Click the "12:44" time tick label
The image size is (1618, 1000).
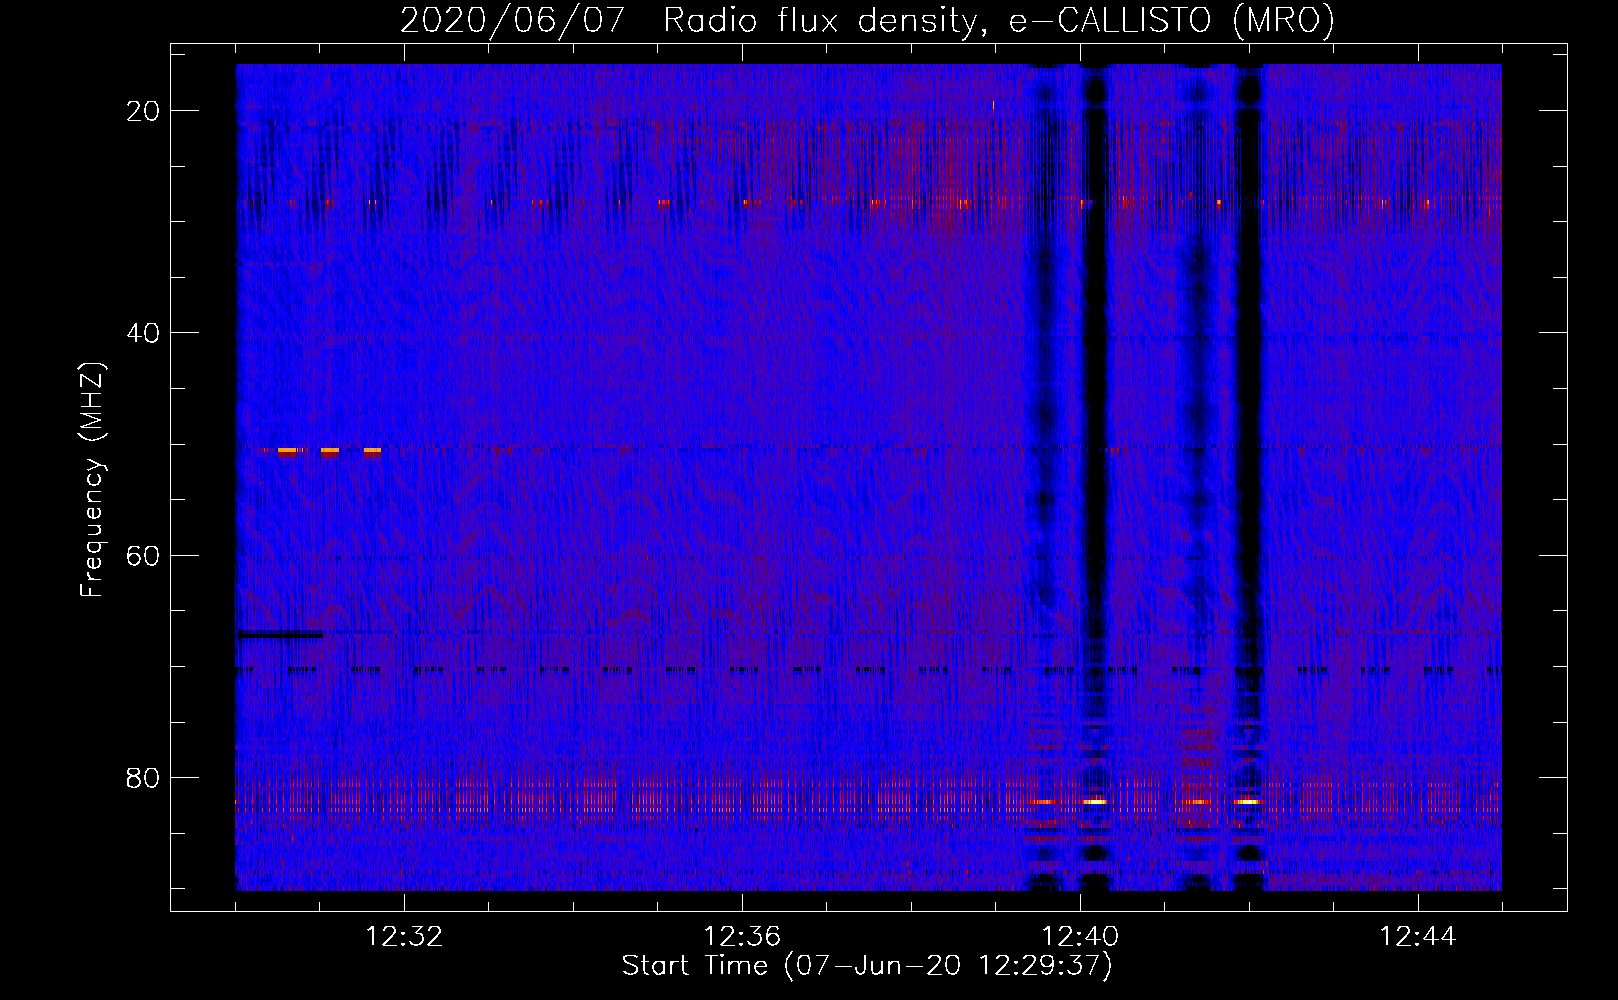1418,937
